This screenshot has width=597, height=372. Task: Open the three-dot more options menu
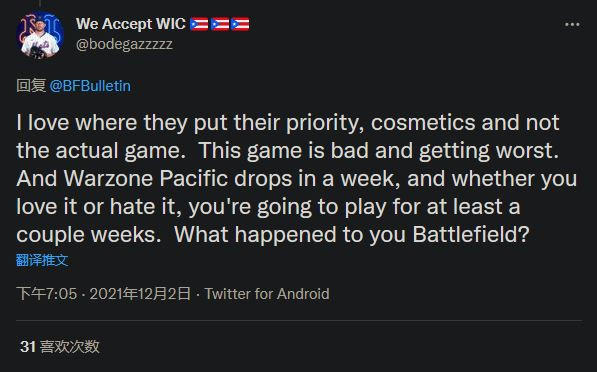point(572,25)
